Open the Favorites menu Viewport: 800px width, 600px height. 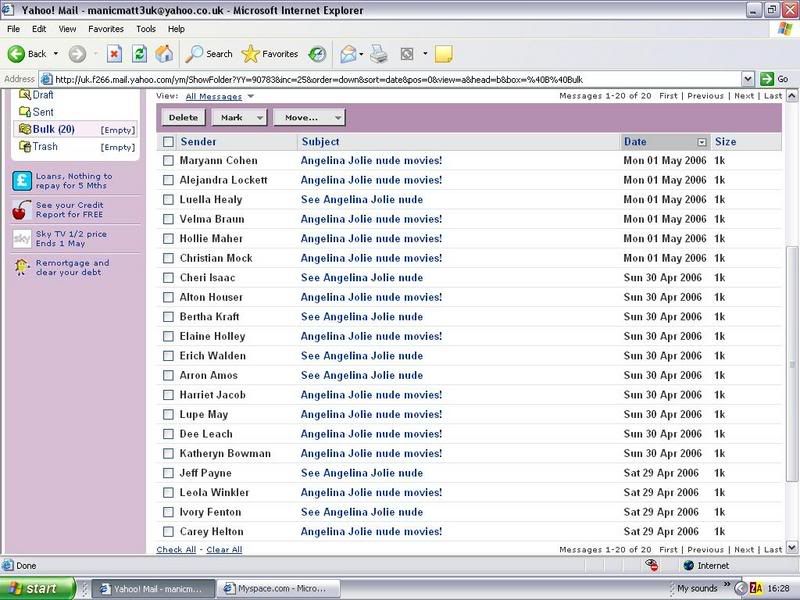click(106, 29)
